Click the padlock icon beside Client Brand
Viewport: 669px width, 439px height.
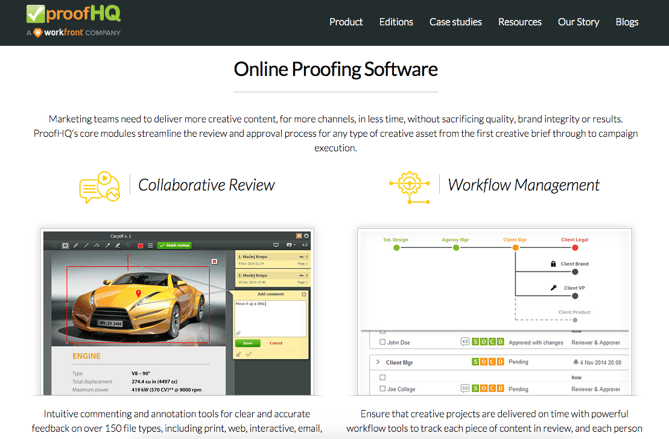tap(553, 264)
